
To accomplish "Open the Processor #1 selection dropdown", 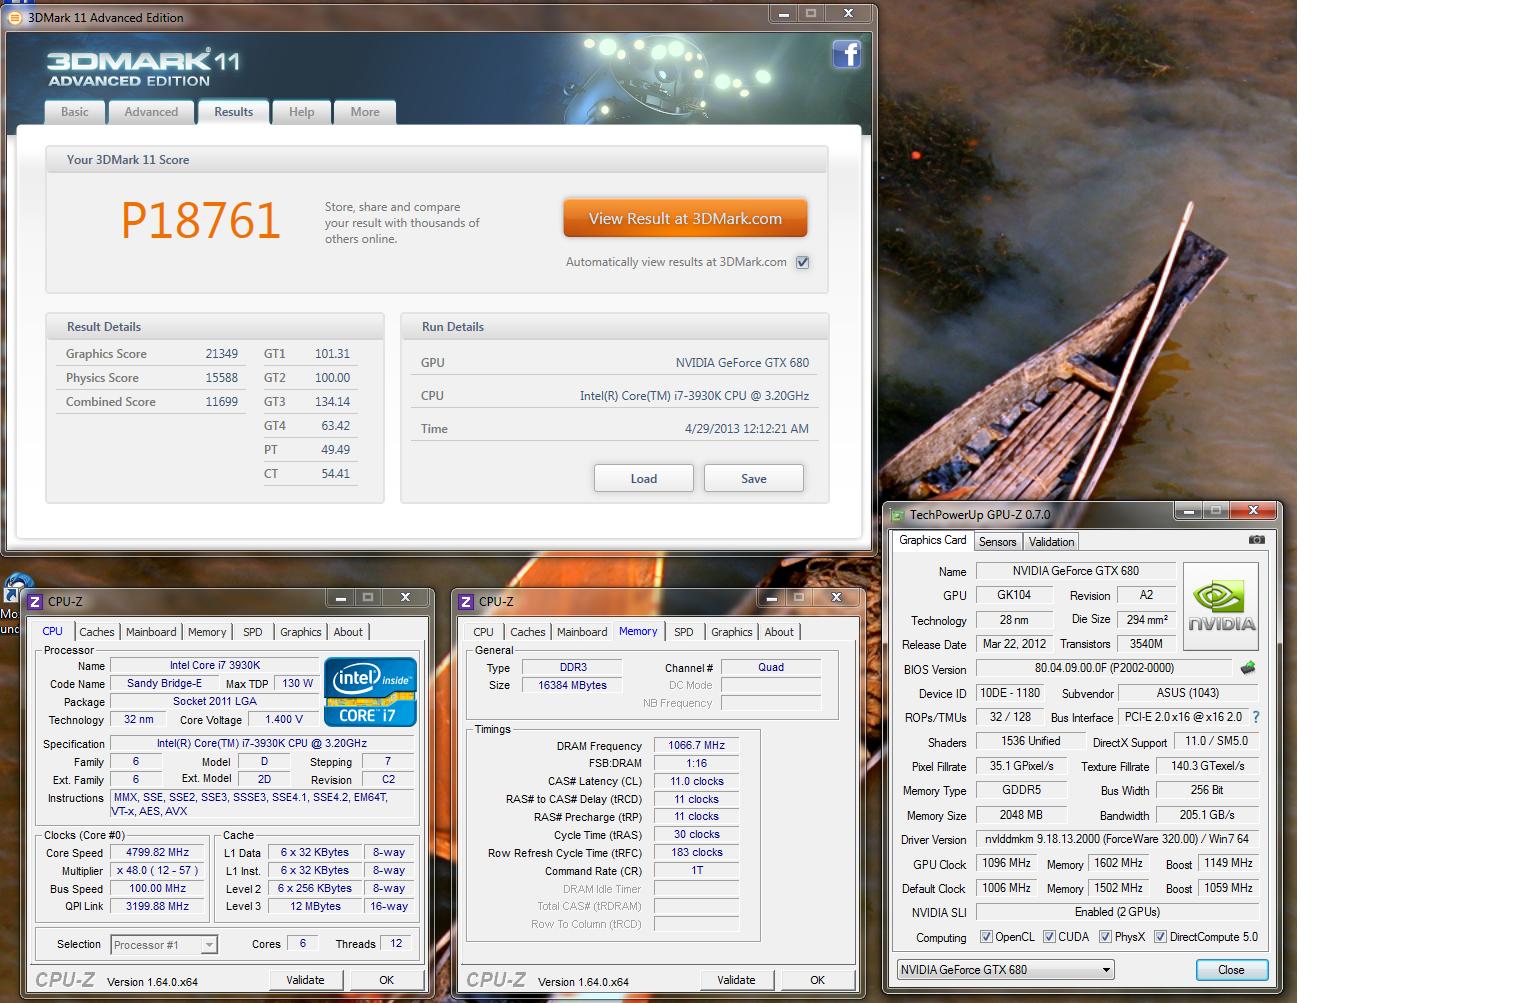I will (x=164, y=944).
